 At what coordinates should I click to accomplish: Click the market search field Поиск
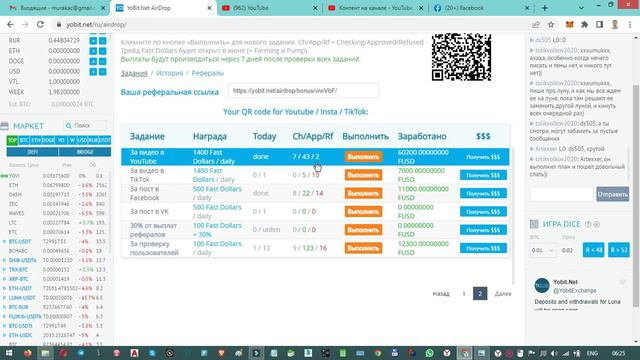tap(85, 126)
